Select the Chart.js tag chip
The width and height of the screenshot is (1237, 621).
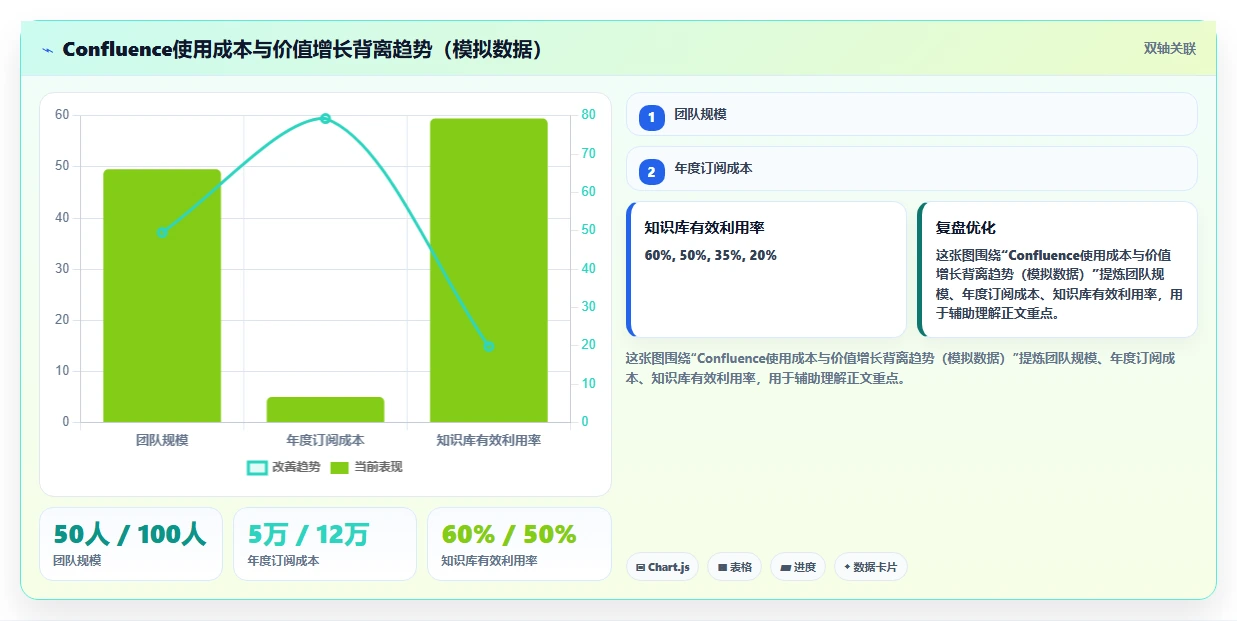click(x=662, y=567)
